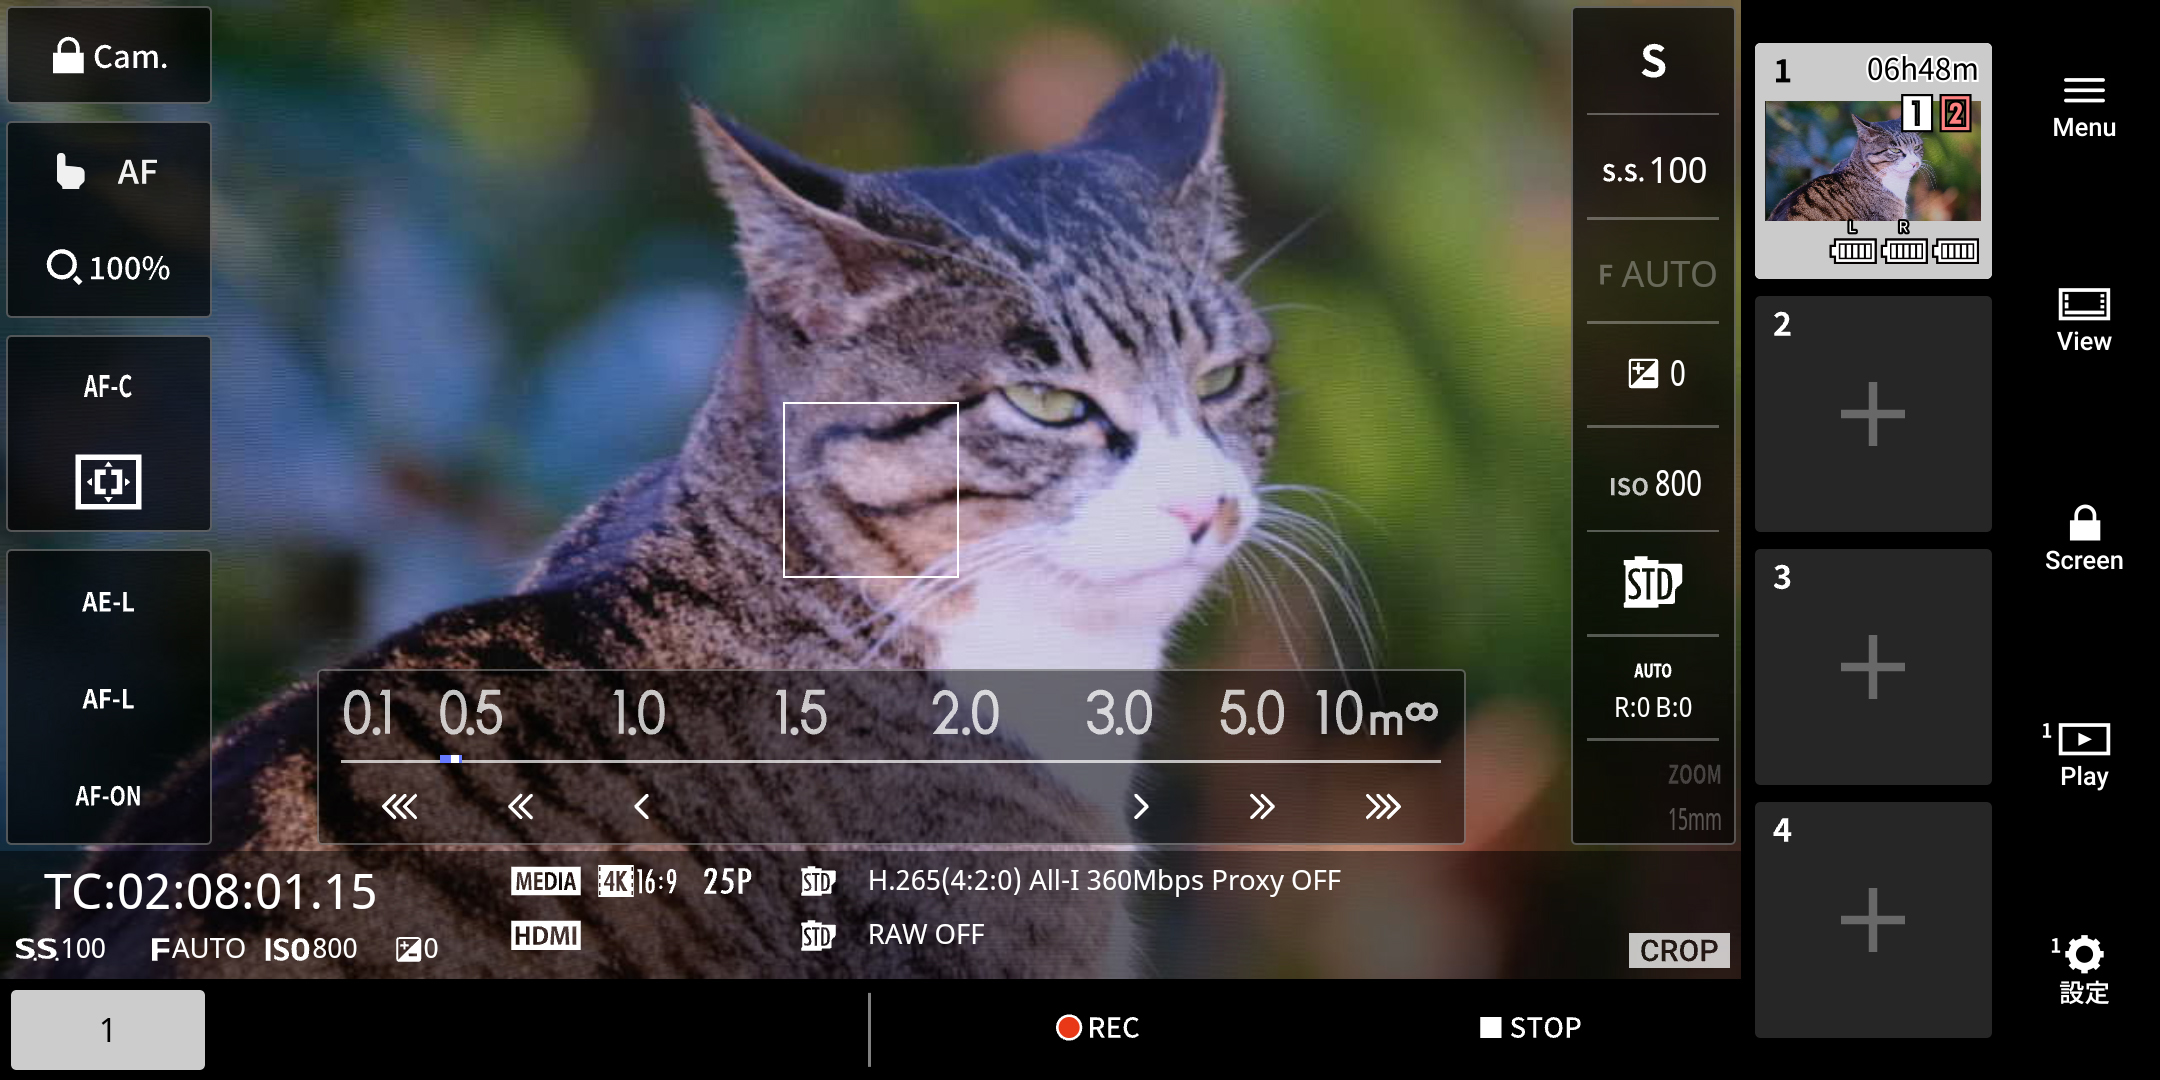
Task: Click the bottom exposure compensation indicator
Action: [x=416, y=948]
